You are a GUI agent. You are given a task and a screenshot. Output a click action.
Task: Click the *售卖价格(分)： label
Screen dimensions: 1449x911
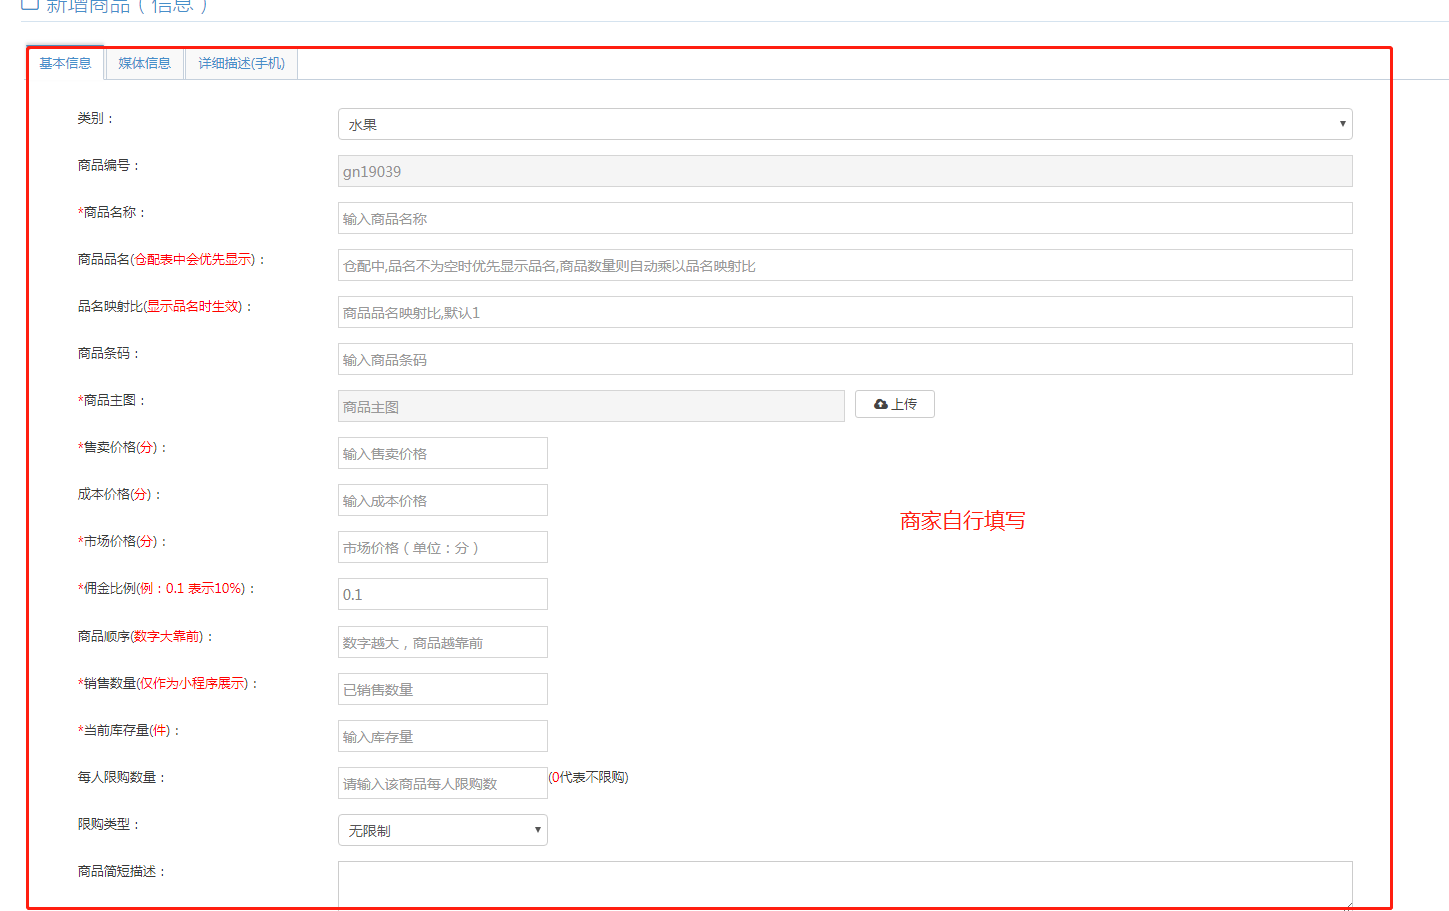tap(123, 447)
